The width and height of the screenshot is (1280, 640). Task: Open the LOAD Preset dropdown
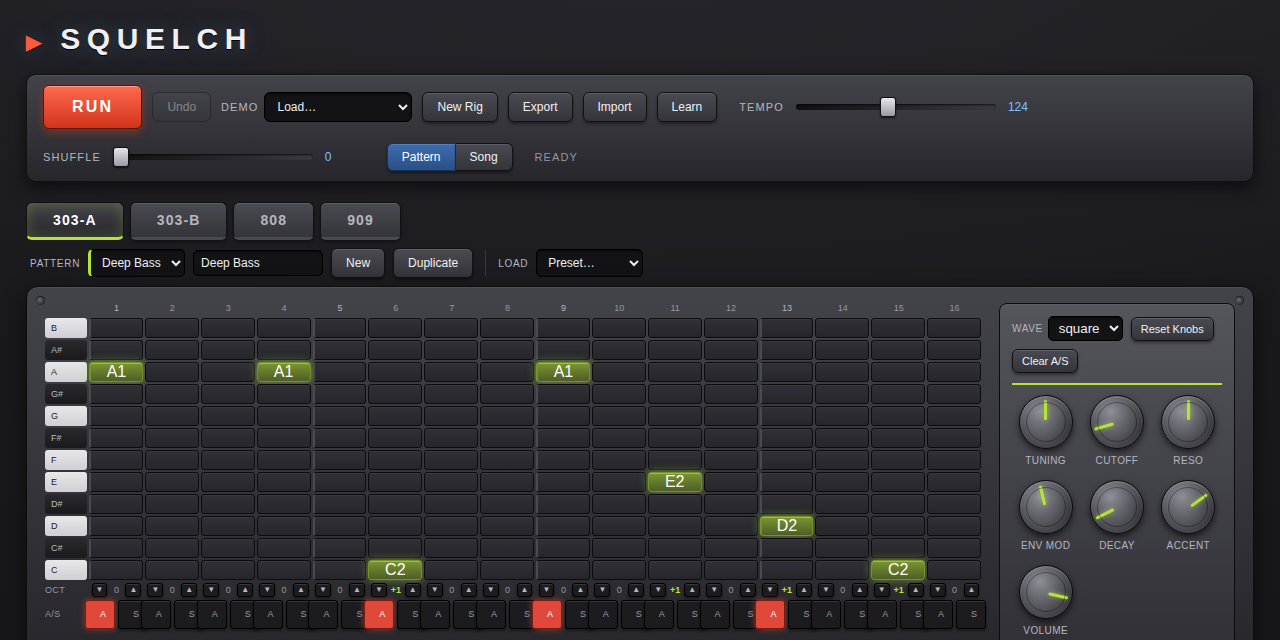coord(590,263)
